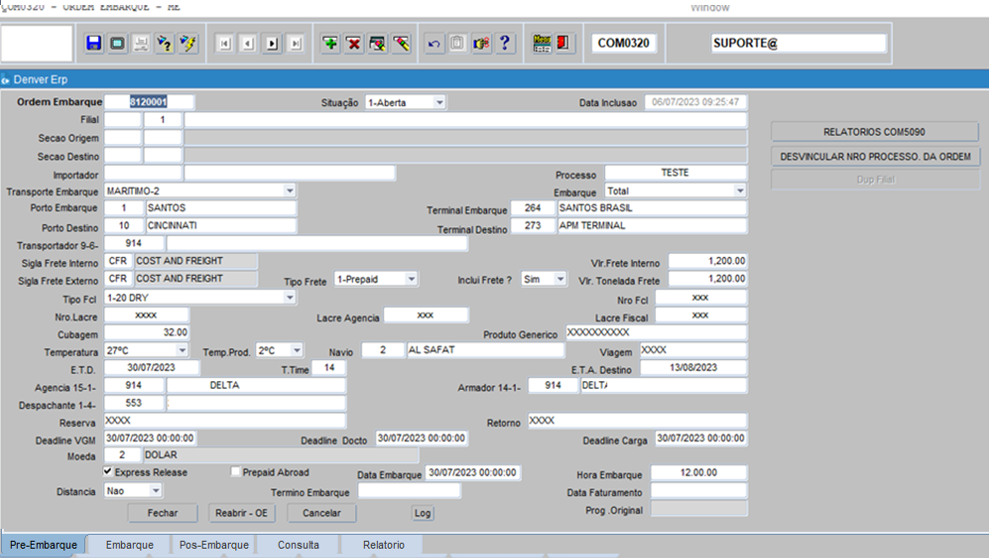Click the Terminal Embarque field SANTOS BRASIL
The image size is (989, 558).
point(652,208)
